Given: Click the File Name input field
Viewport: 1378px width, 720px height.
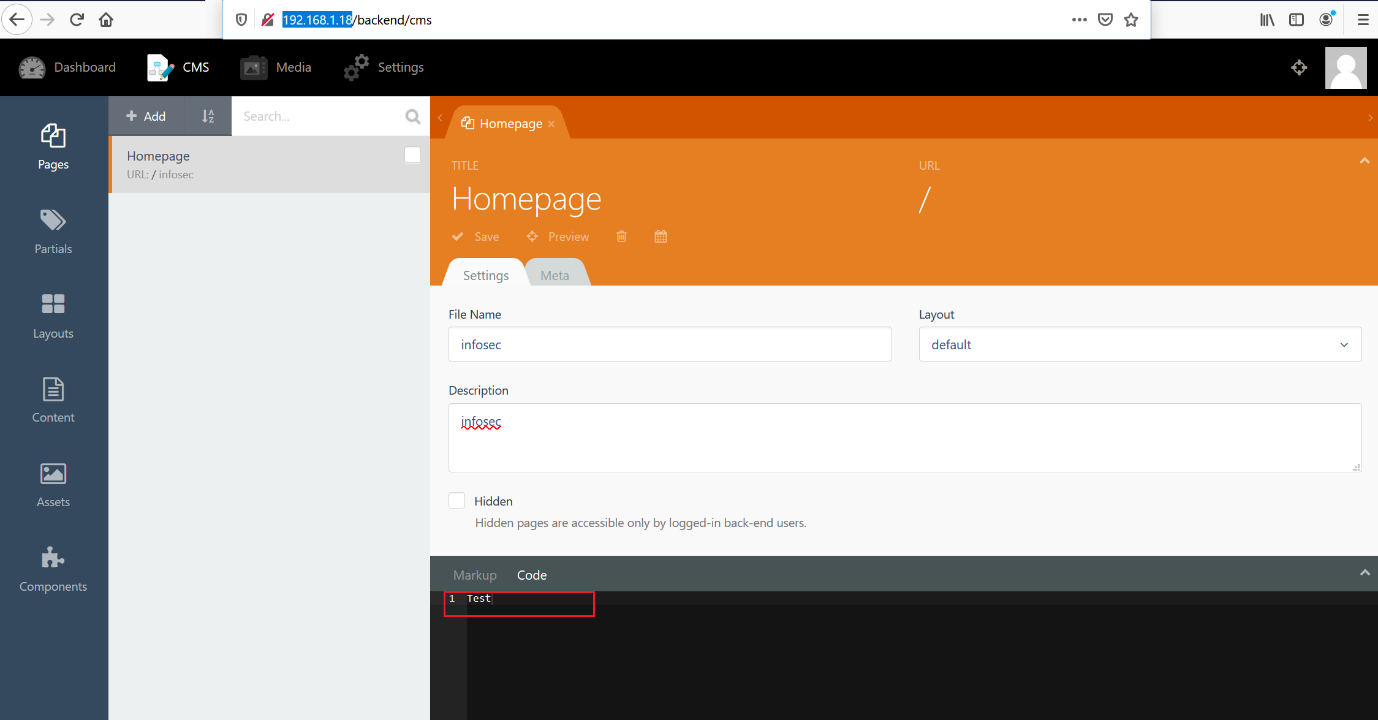Looking at the screenshot, I should (x=669, y=345).
